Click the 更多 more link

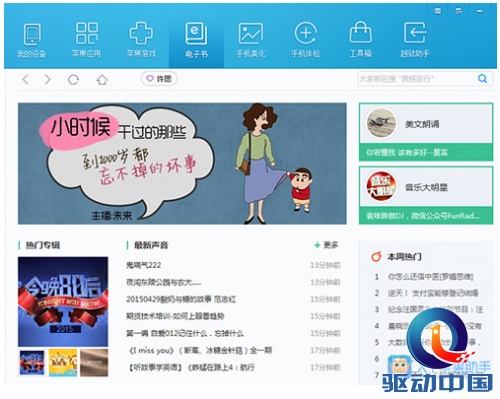(326, 245)
